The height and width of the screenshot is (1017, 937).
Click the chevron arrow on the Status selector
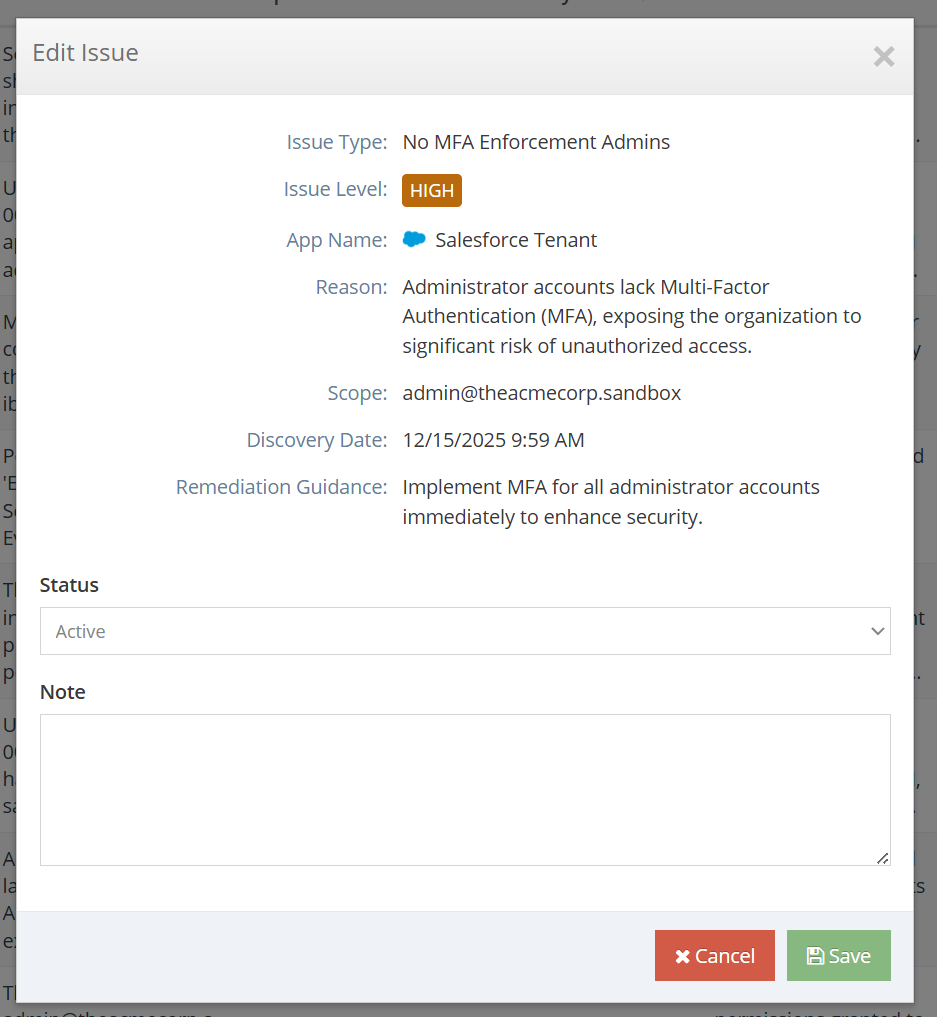[877, 631]
